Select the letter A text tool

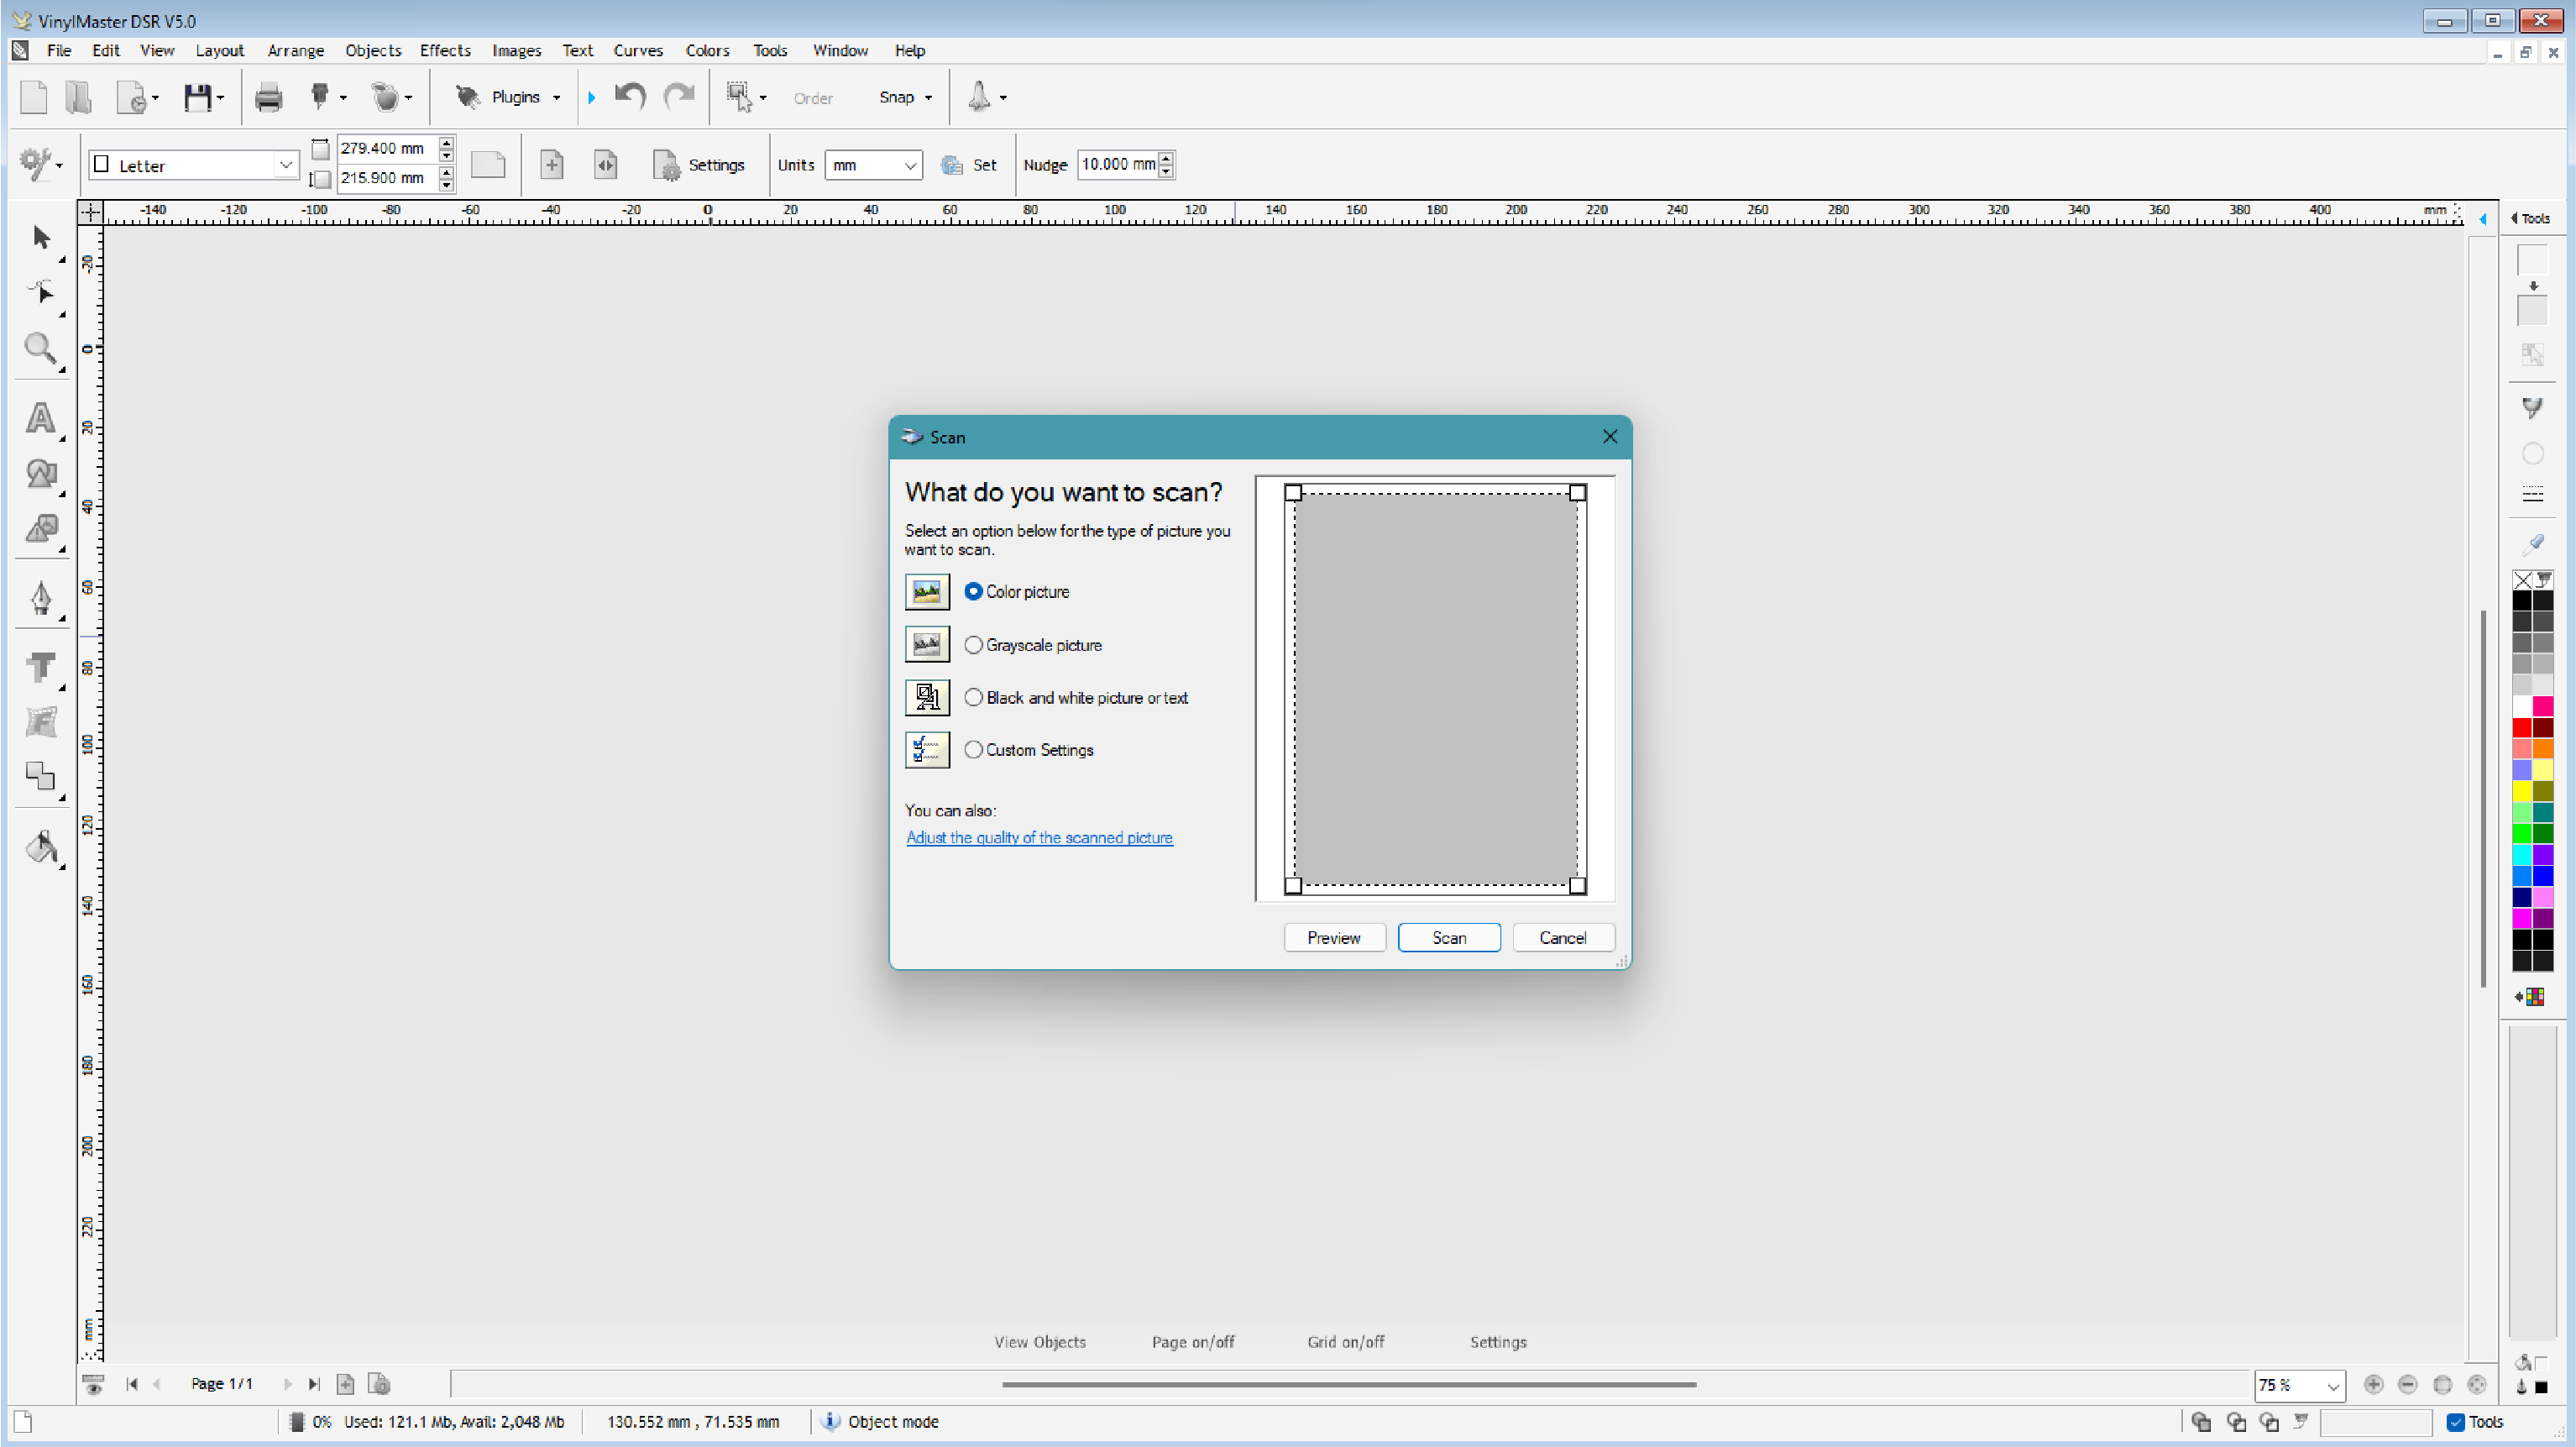[x=41, y=418]
